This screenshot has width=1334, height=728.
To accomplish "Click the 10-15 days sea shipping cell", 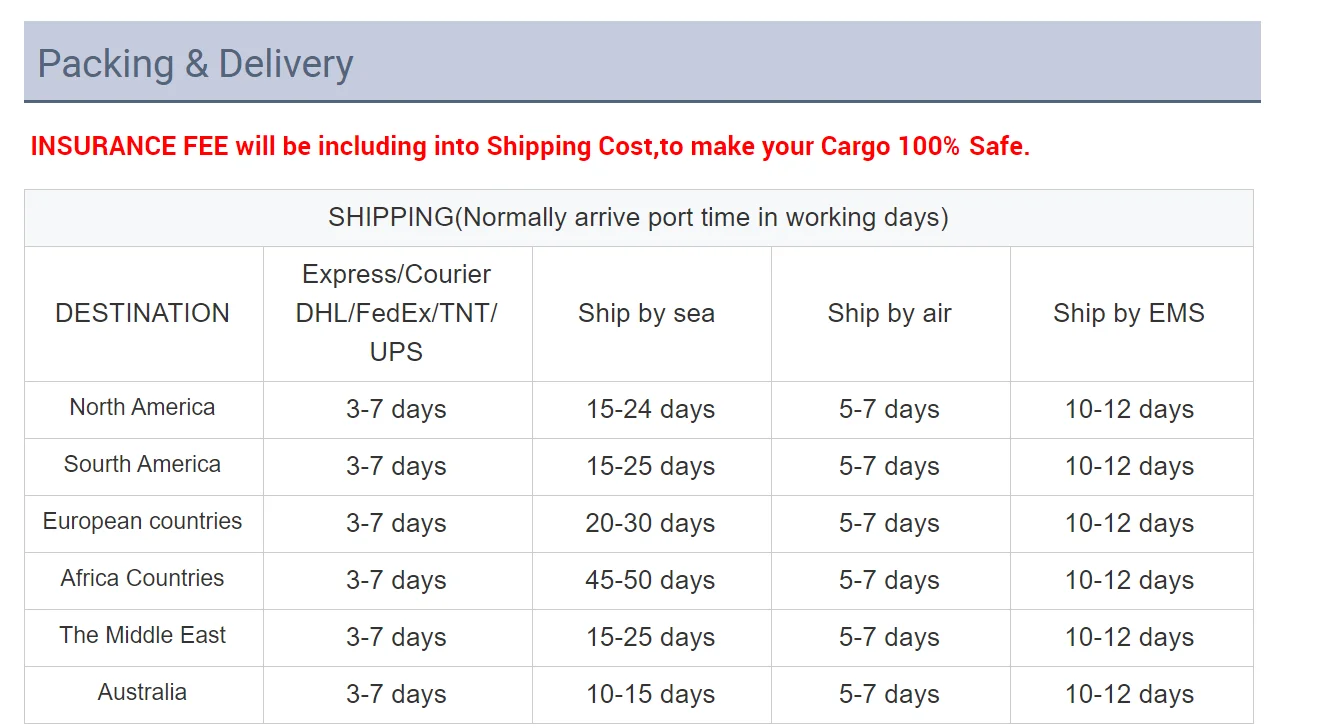I will click(650, 695).
